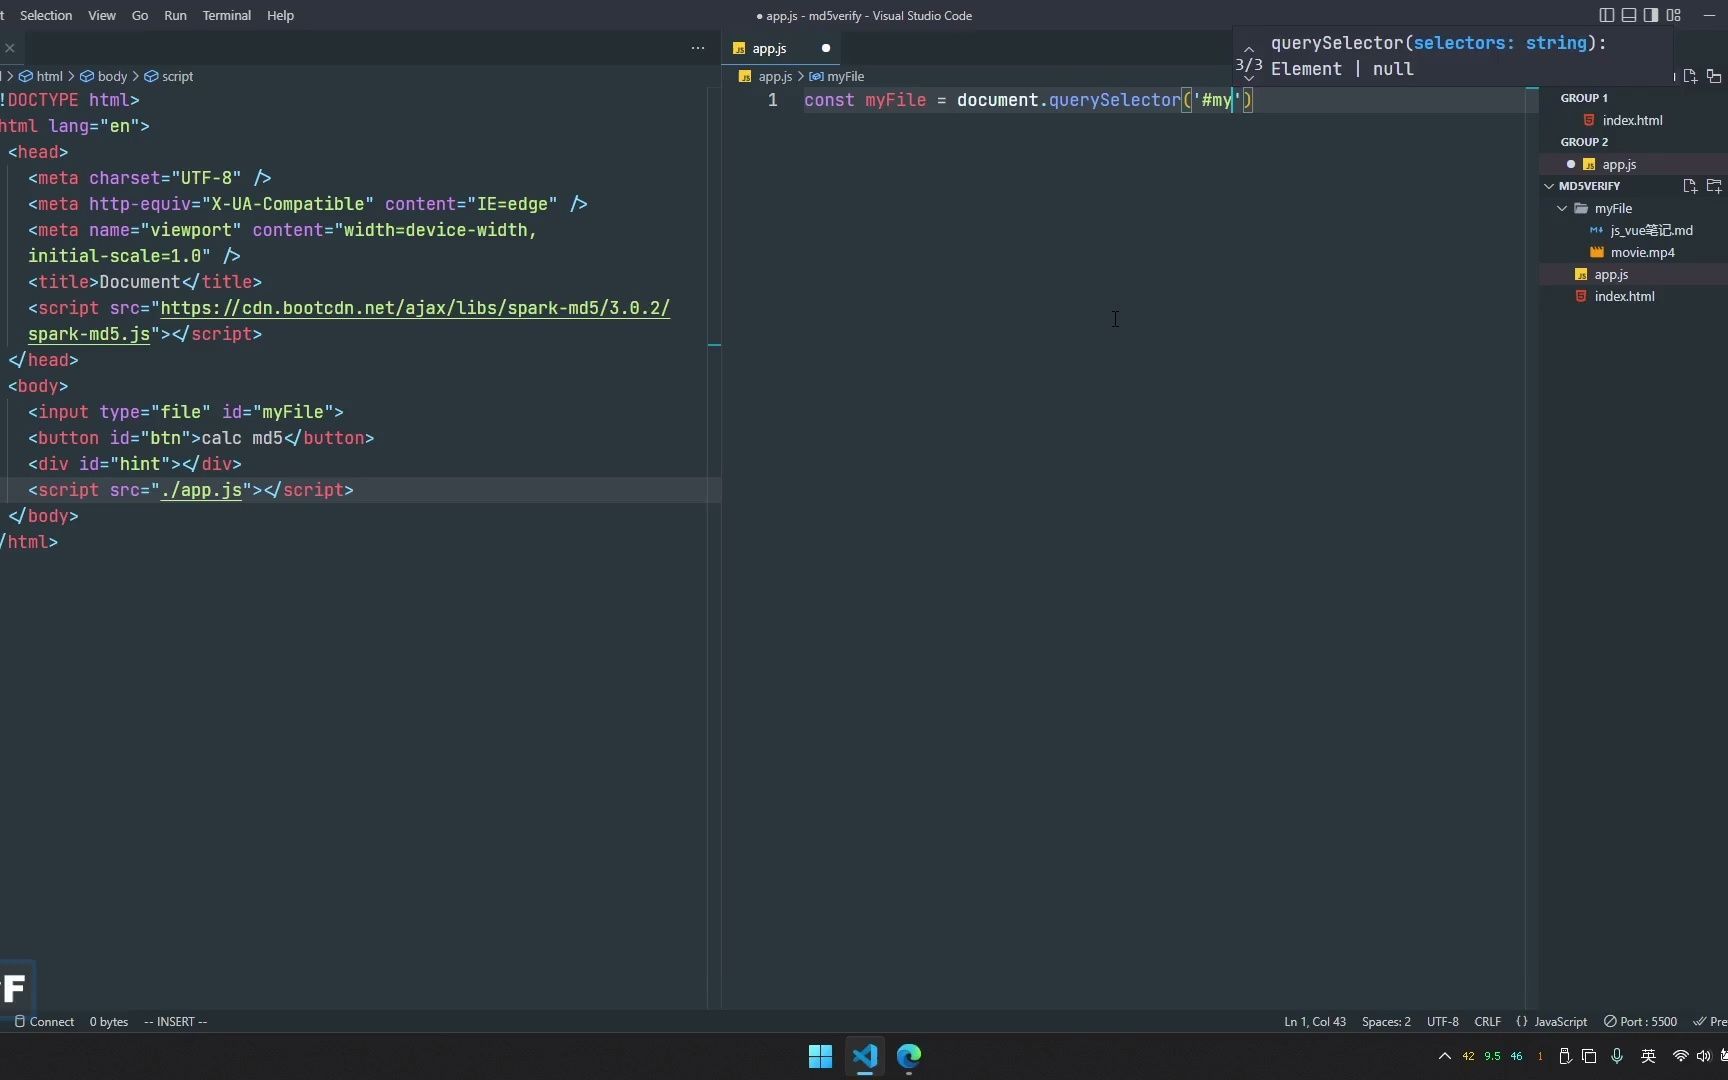Click toggle editor layout icon in Open Editors

(1714, 76)
